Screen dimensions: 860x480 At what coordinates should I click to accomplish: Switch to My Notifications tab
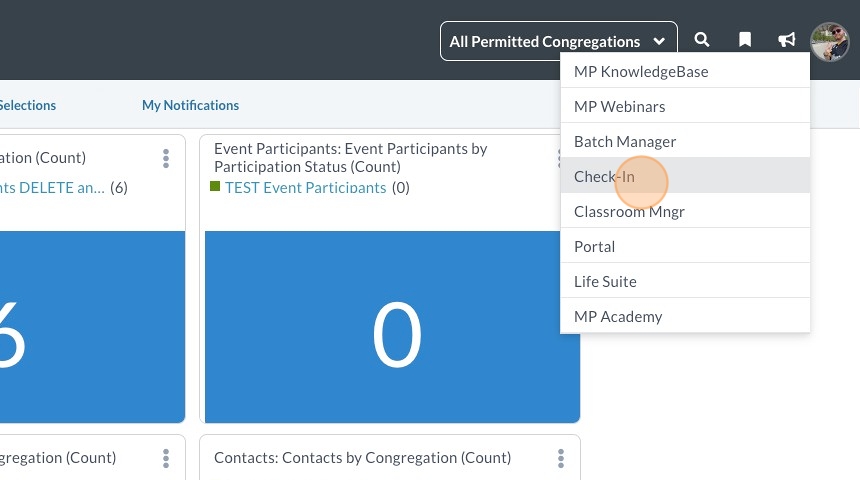click(190, 105)
